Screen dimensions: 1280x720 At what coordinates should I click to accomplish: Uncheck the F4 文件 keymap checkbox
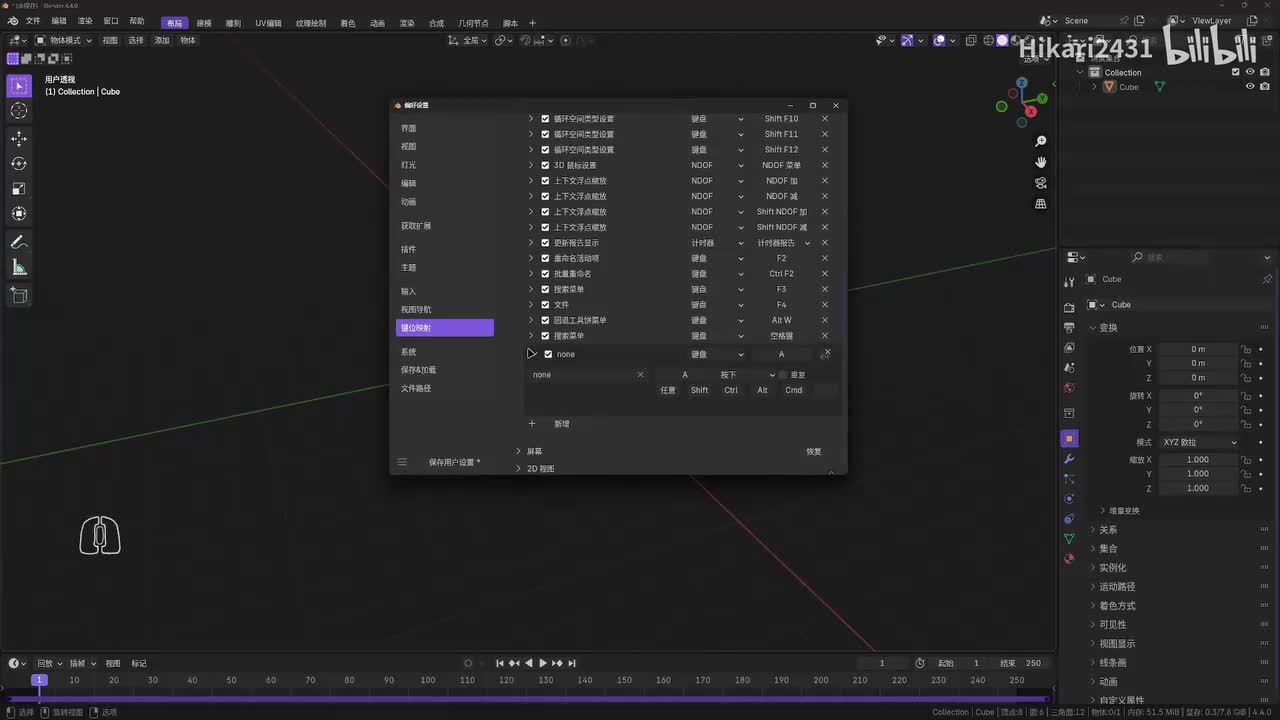click(x=545, y=305)
